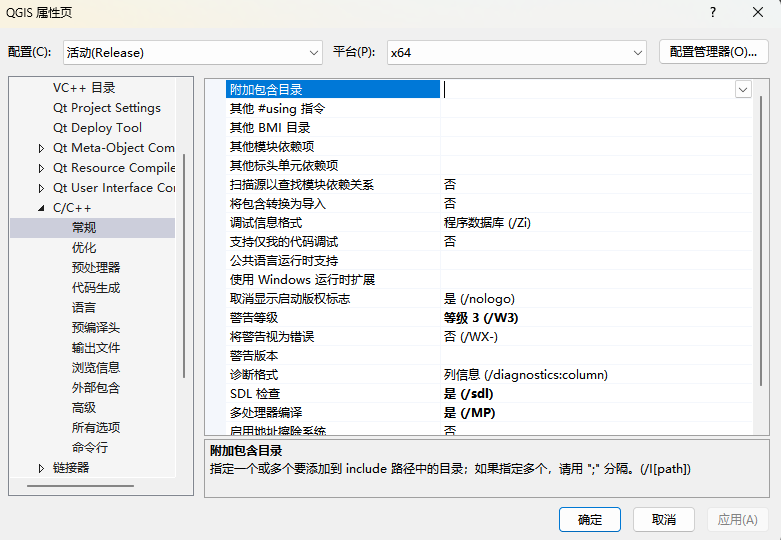Select the SDL 检查 property
This screenshot has width=781, height=540.
click(x=255, y=394)
